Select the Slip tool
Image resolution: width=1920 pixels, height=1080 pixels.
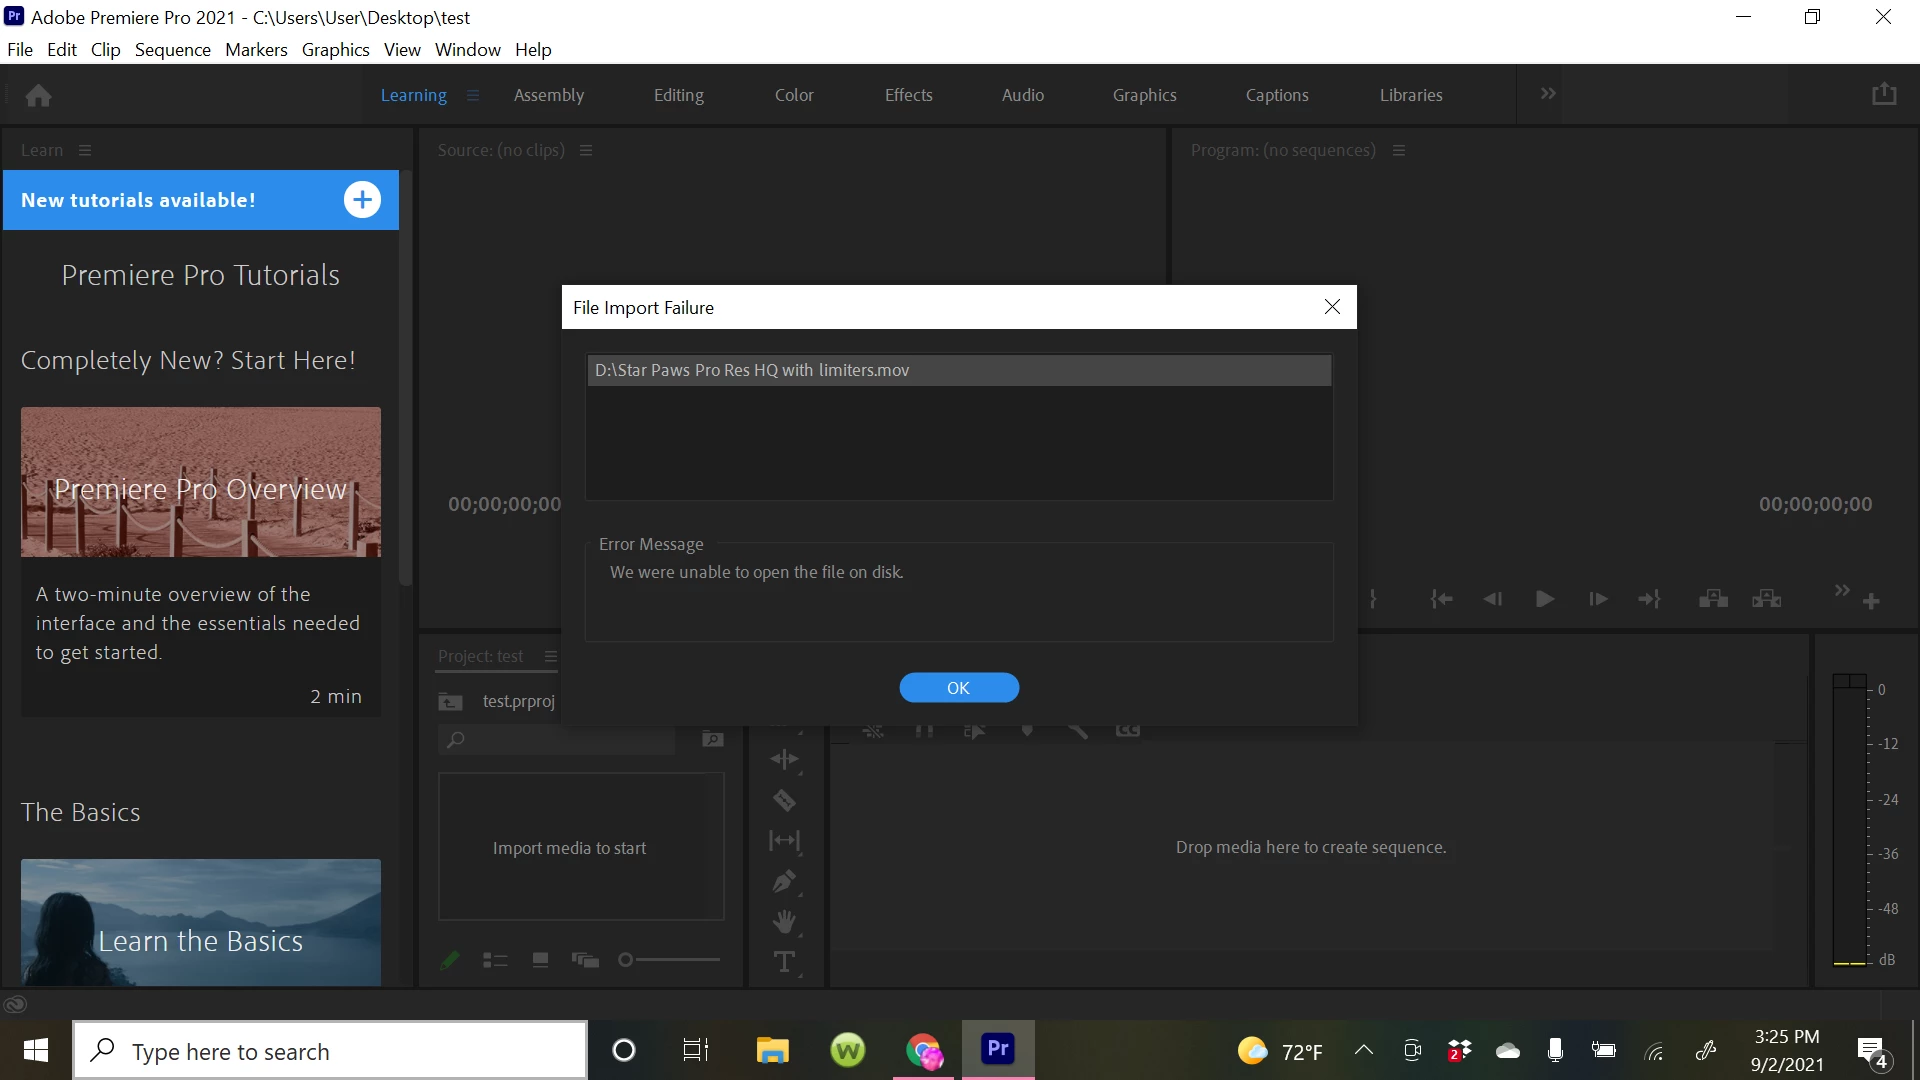click(784, 841)
